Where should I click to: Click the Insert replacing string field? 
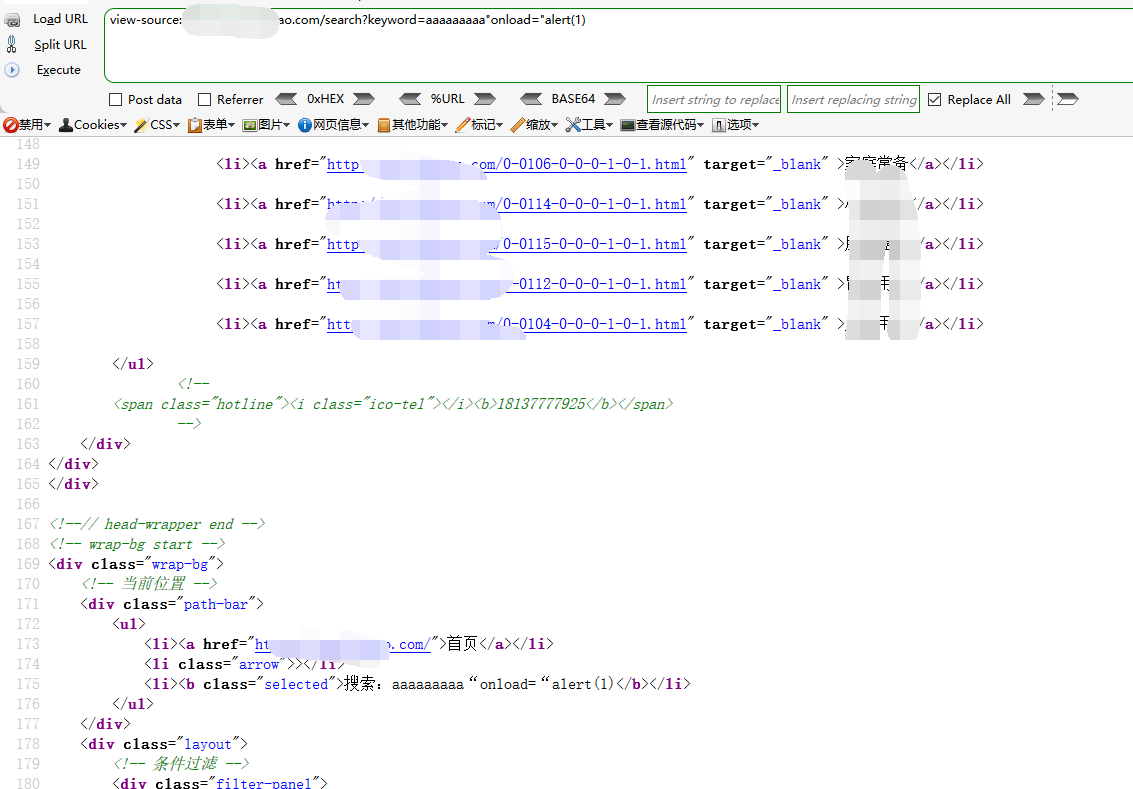(853, 100)
